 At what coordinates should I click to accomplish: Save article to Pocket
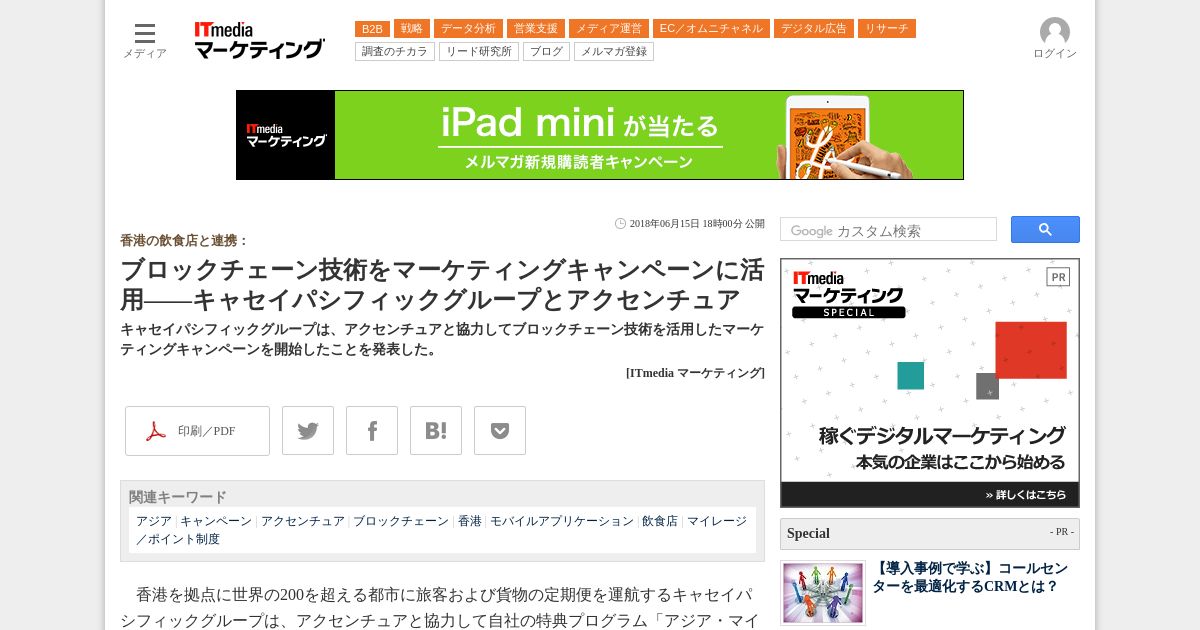click(x=500, y=431)
